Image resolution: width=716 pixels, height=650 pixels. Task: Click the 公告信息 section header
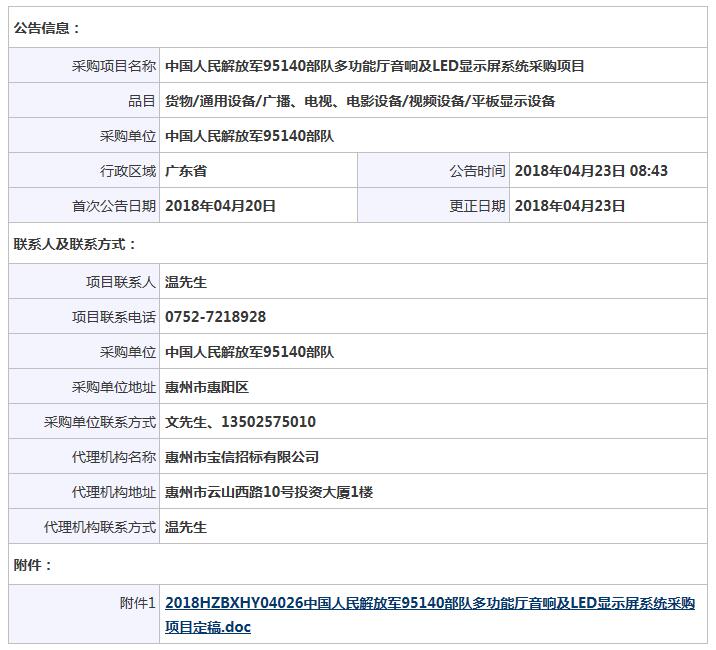click(47, 29)
